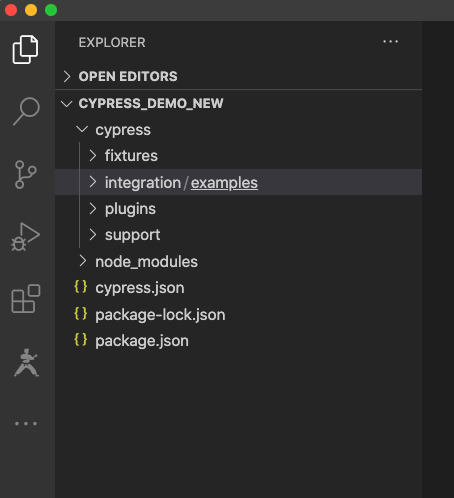Open the Explorer view in the activity bar

(25, 49)
